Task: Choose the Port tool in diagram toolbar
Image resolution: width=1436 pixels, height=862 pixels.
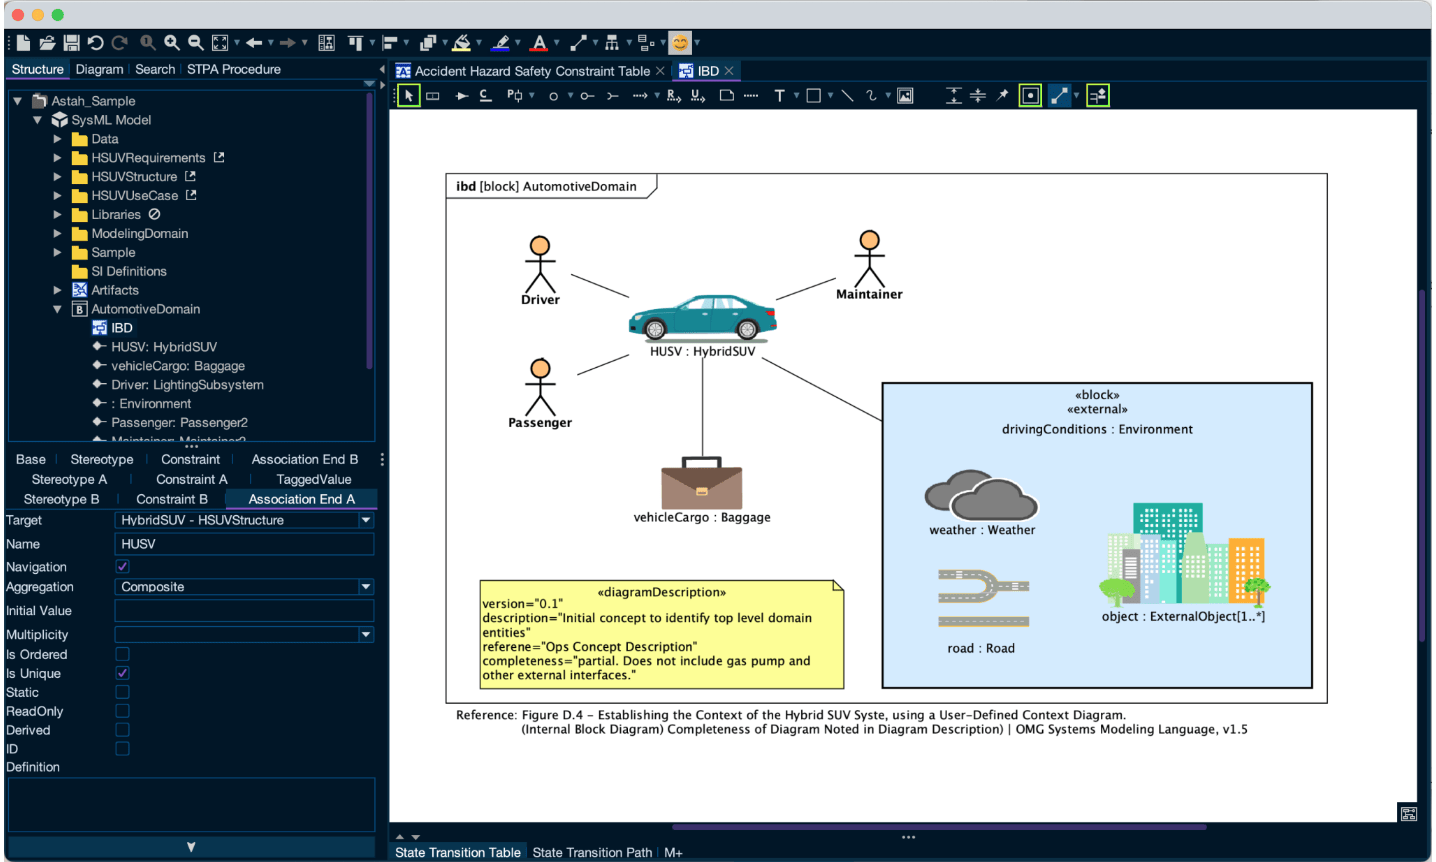Action: [512, 94]
